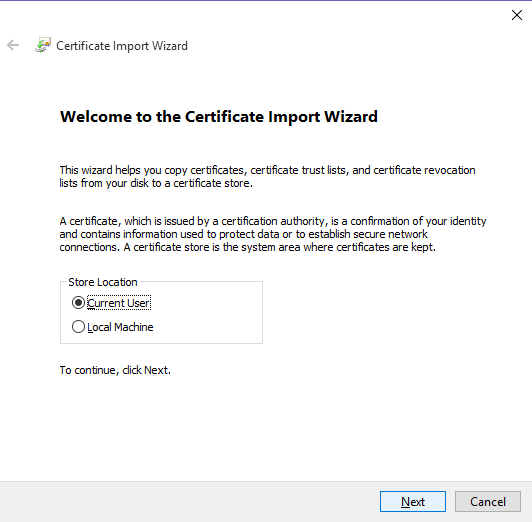Click the gray footer left of Next
The height and width of the screenshot is (522, 532).
click(x=187, y=501)
